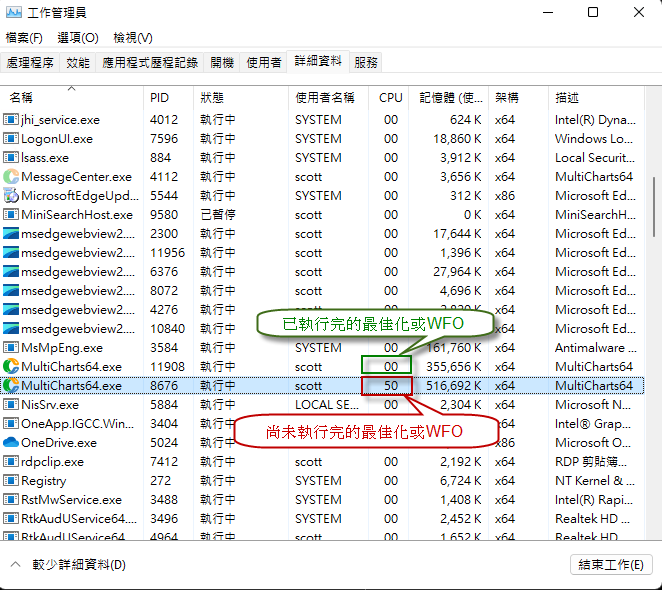Click the vertical scrollbar thumb

[654, 207]
